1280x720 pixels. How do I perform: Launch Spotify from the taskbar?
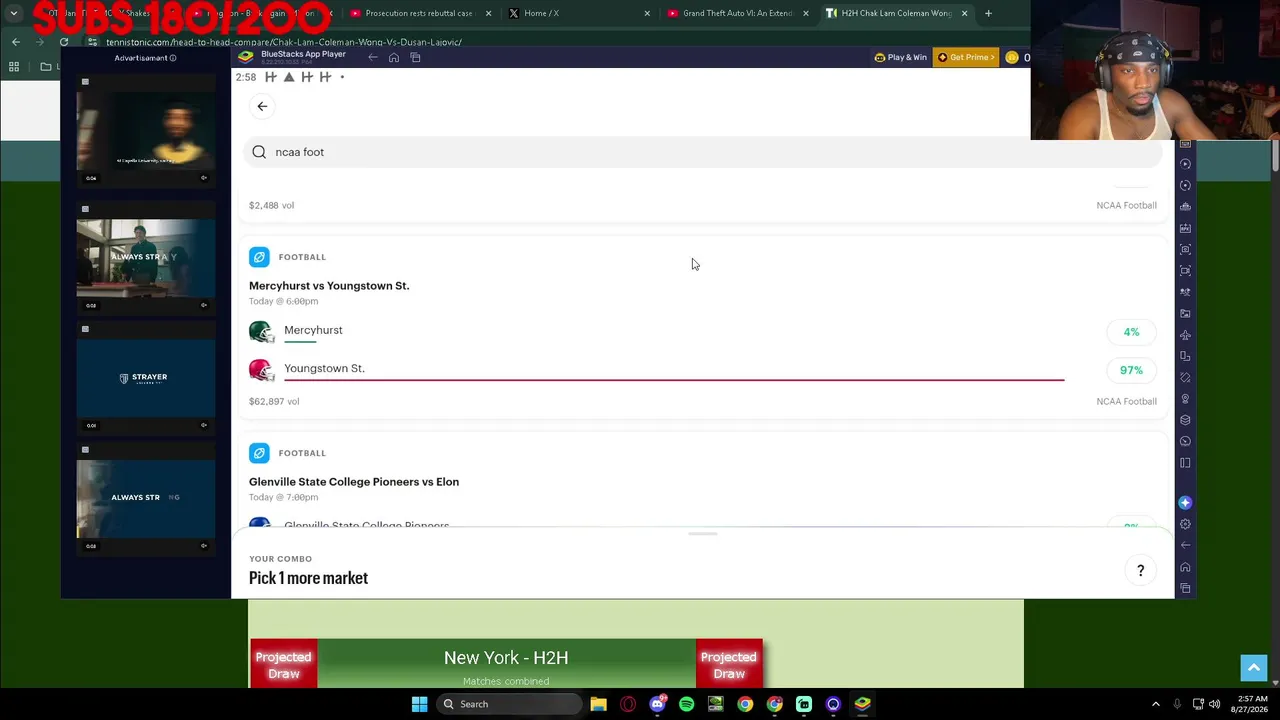pyautogui.click(x=686, y=704)
